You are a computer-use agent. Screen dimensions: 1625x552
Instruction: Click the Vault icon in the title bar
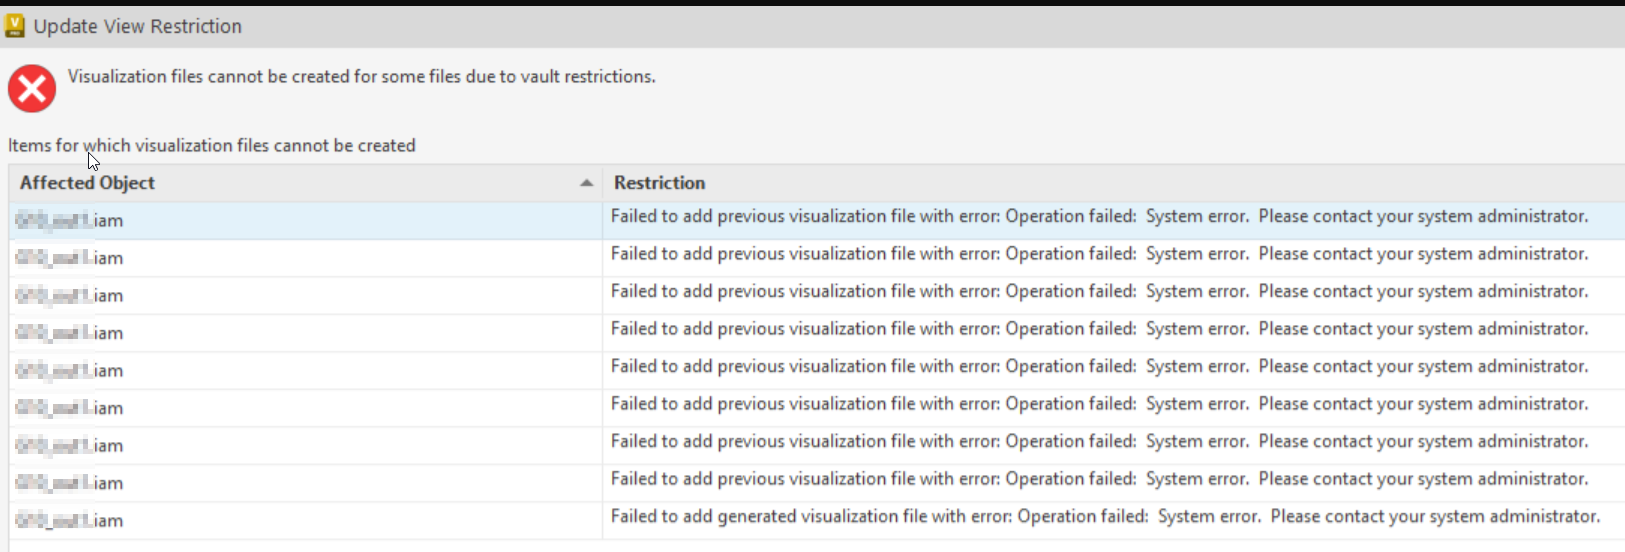click(x=14, y=26)
